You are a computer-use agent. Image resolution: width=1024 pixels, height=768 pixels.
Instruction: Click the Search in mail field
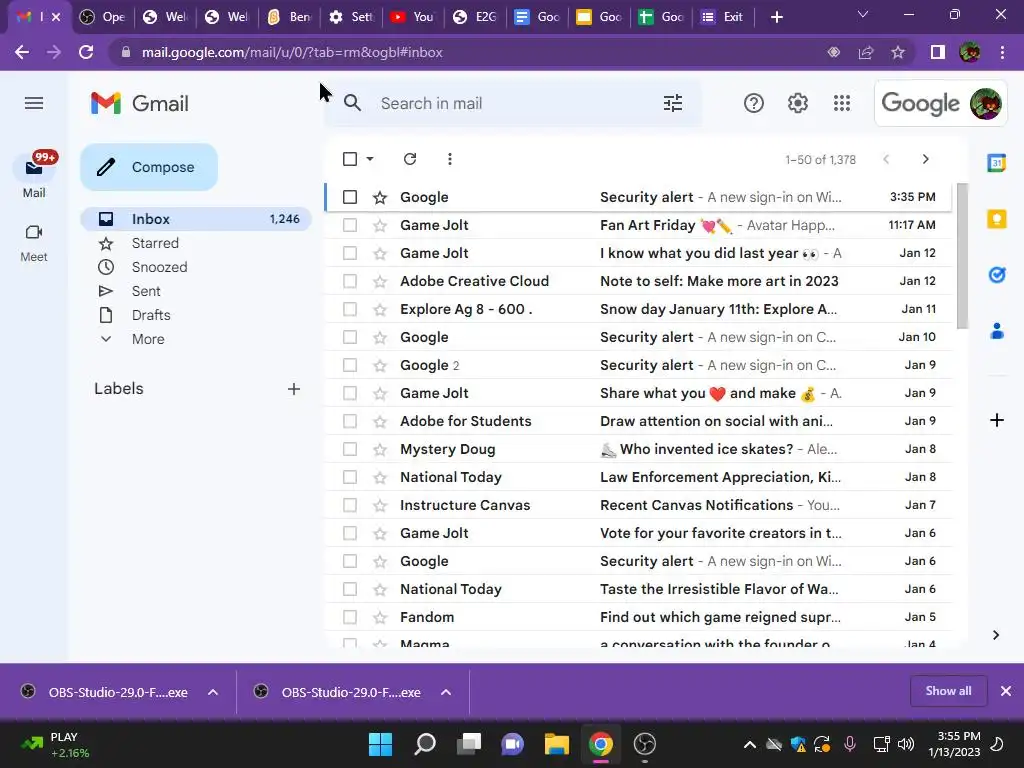tap(513, 103)
